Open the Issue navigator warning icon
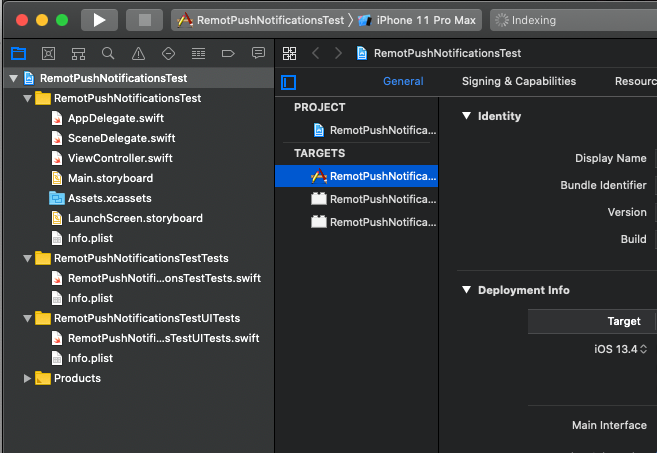 [138, 53]
